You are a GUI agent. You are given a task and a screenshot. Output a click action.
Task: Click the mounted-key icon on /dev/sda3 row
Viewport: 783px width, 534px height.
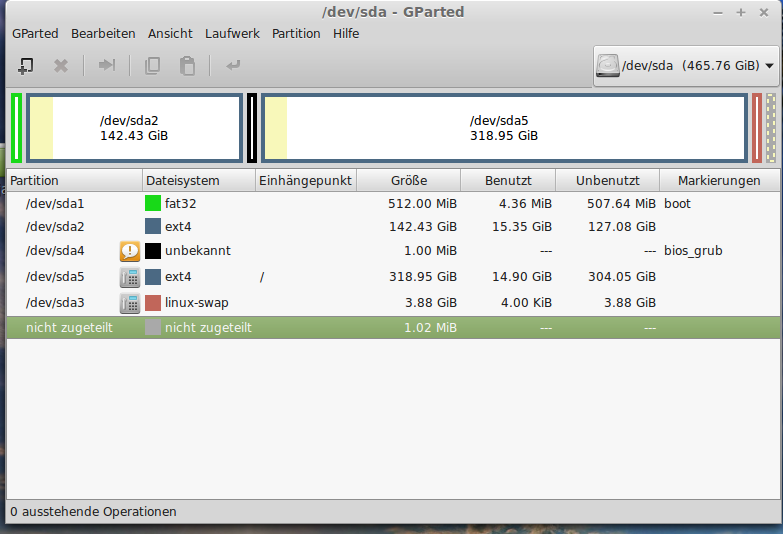[130, 303]
